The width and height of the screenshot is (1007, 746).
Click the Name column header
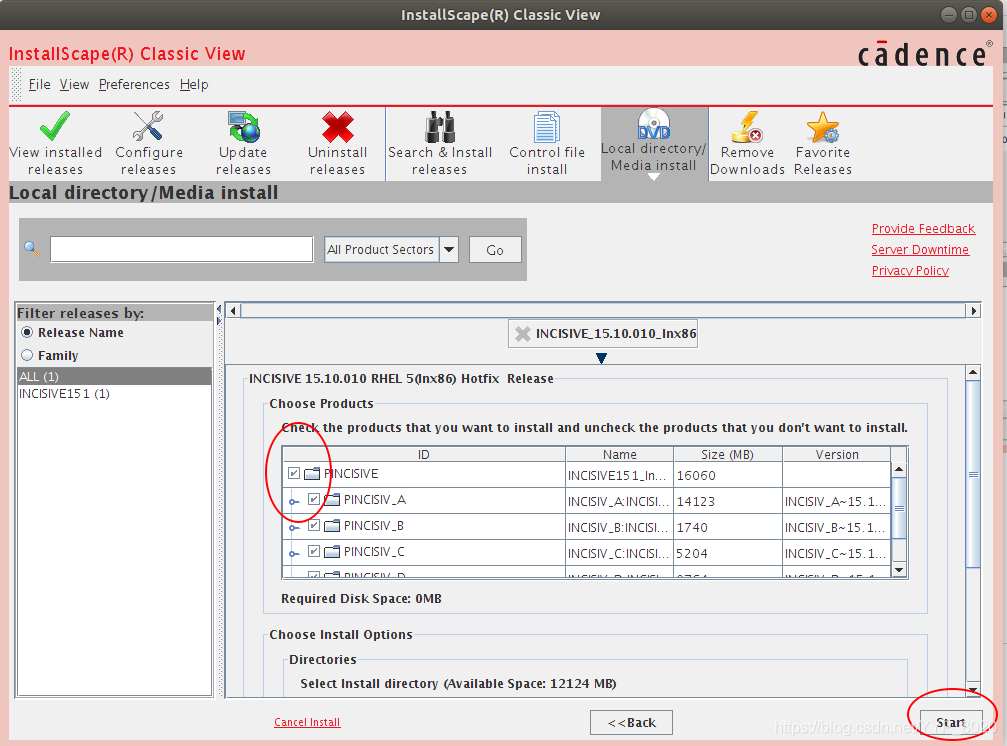coord(620,455)
